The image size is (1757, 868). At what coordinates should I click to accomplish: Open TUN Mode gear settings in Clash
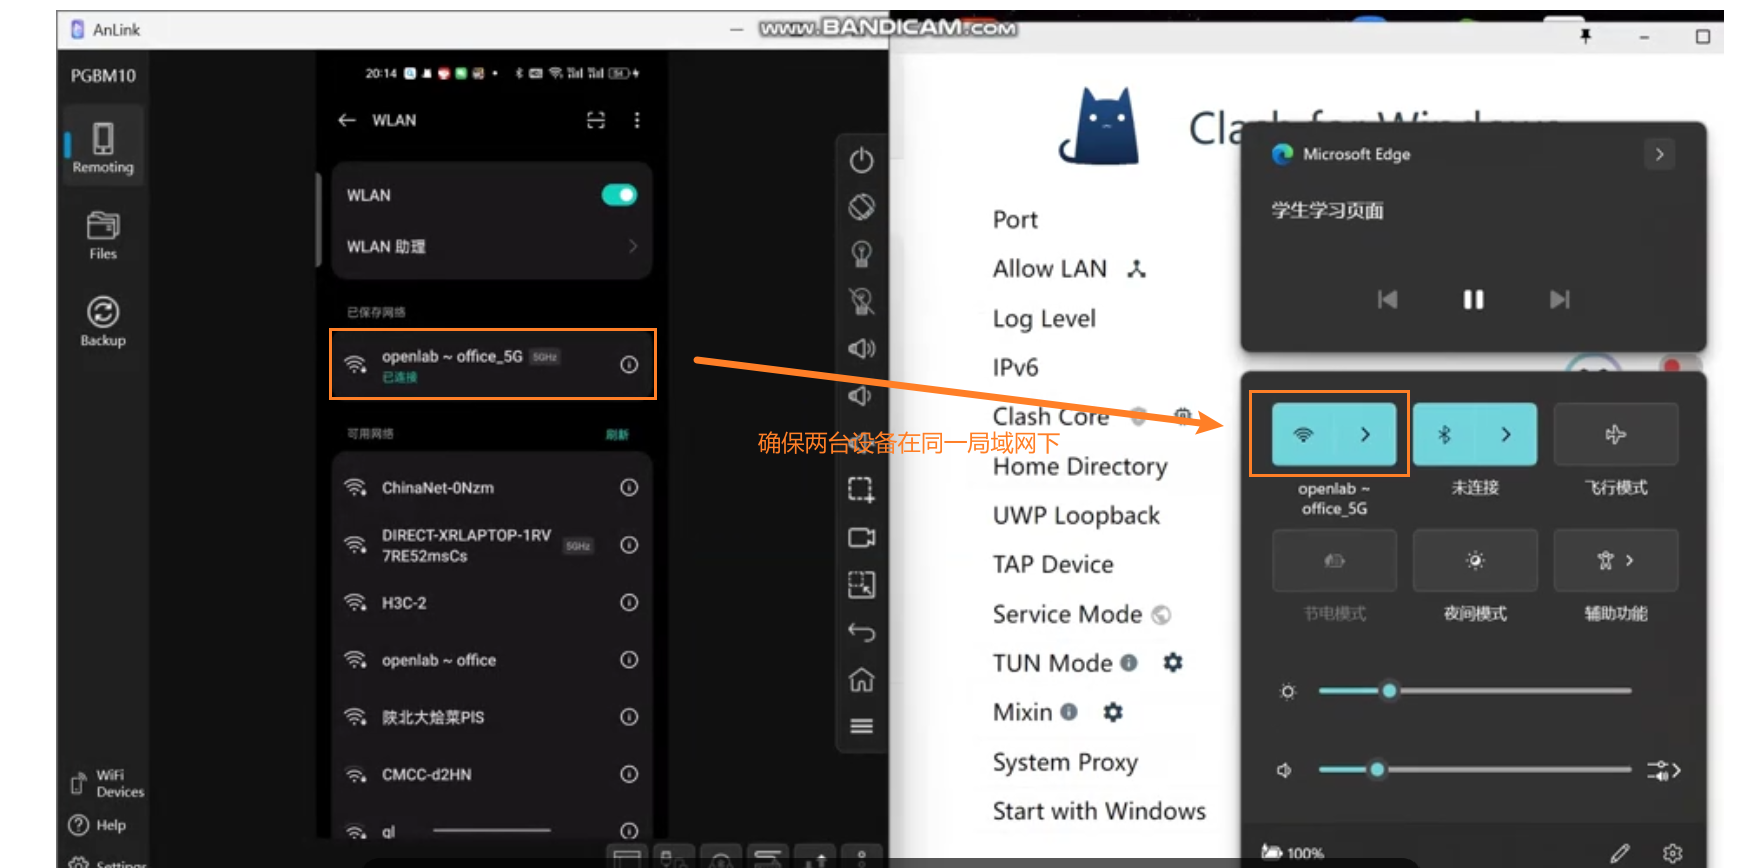tap(1173, 663)
